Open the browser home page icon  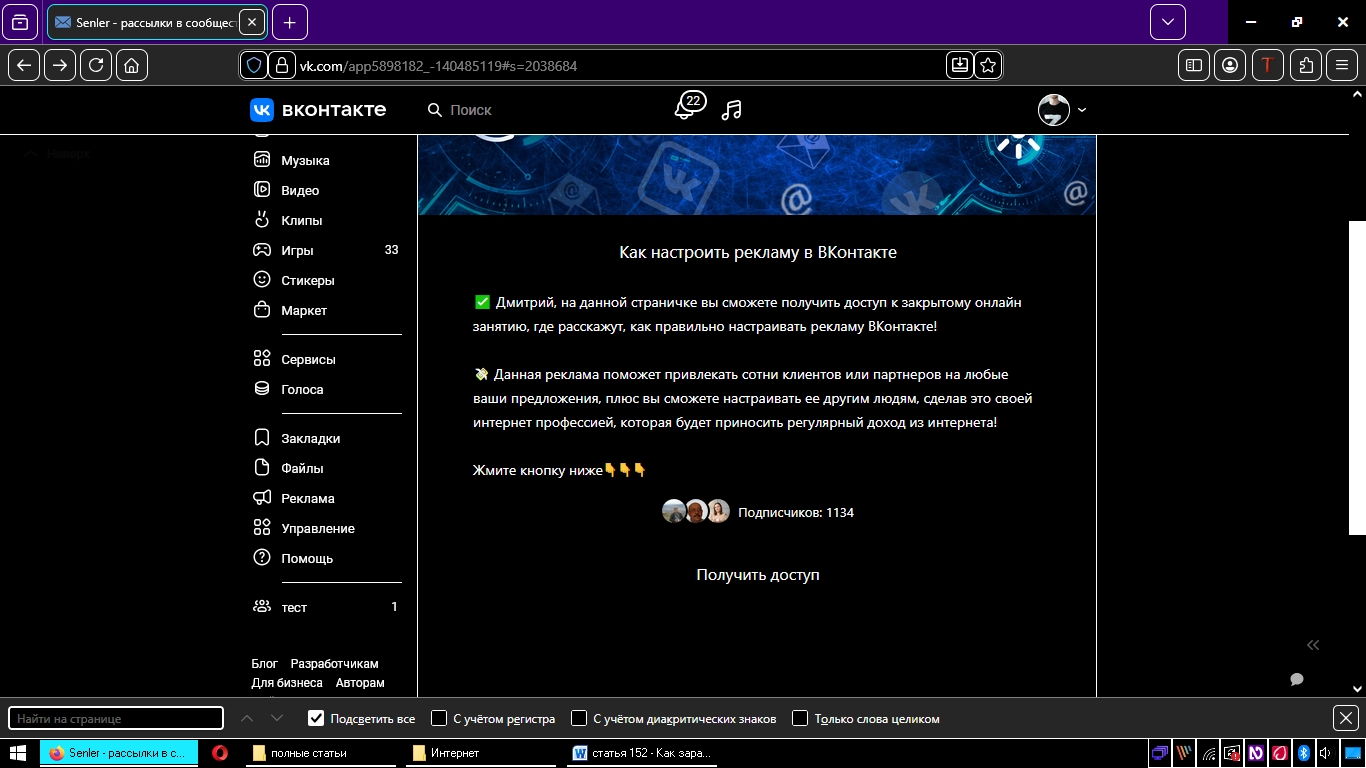(132, 65)
